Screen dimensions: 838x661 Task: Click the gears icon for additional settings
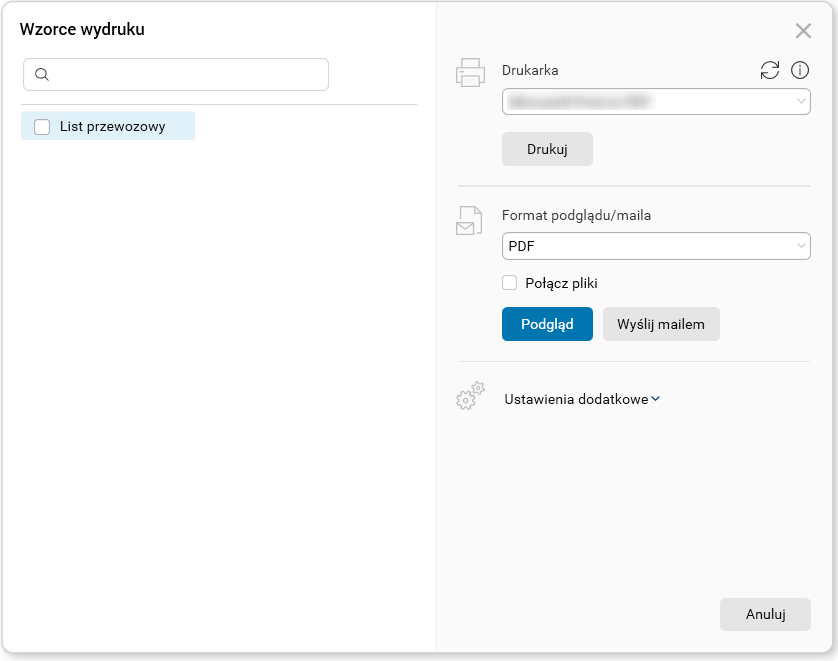470,396
